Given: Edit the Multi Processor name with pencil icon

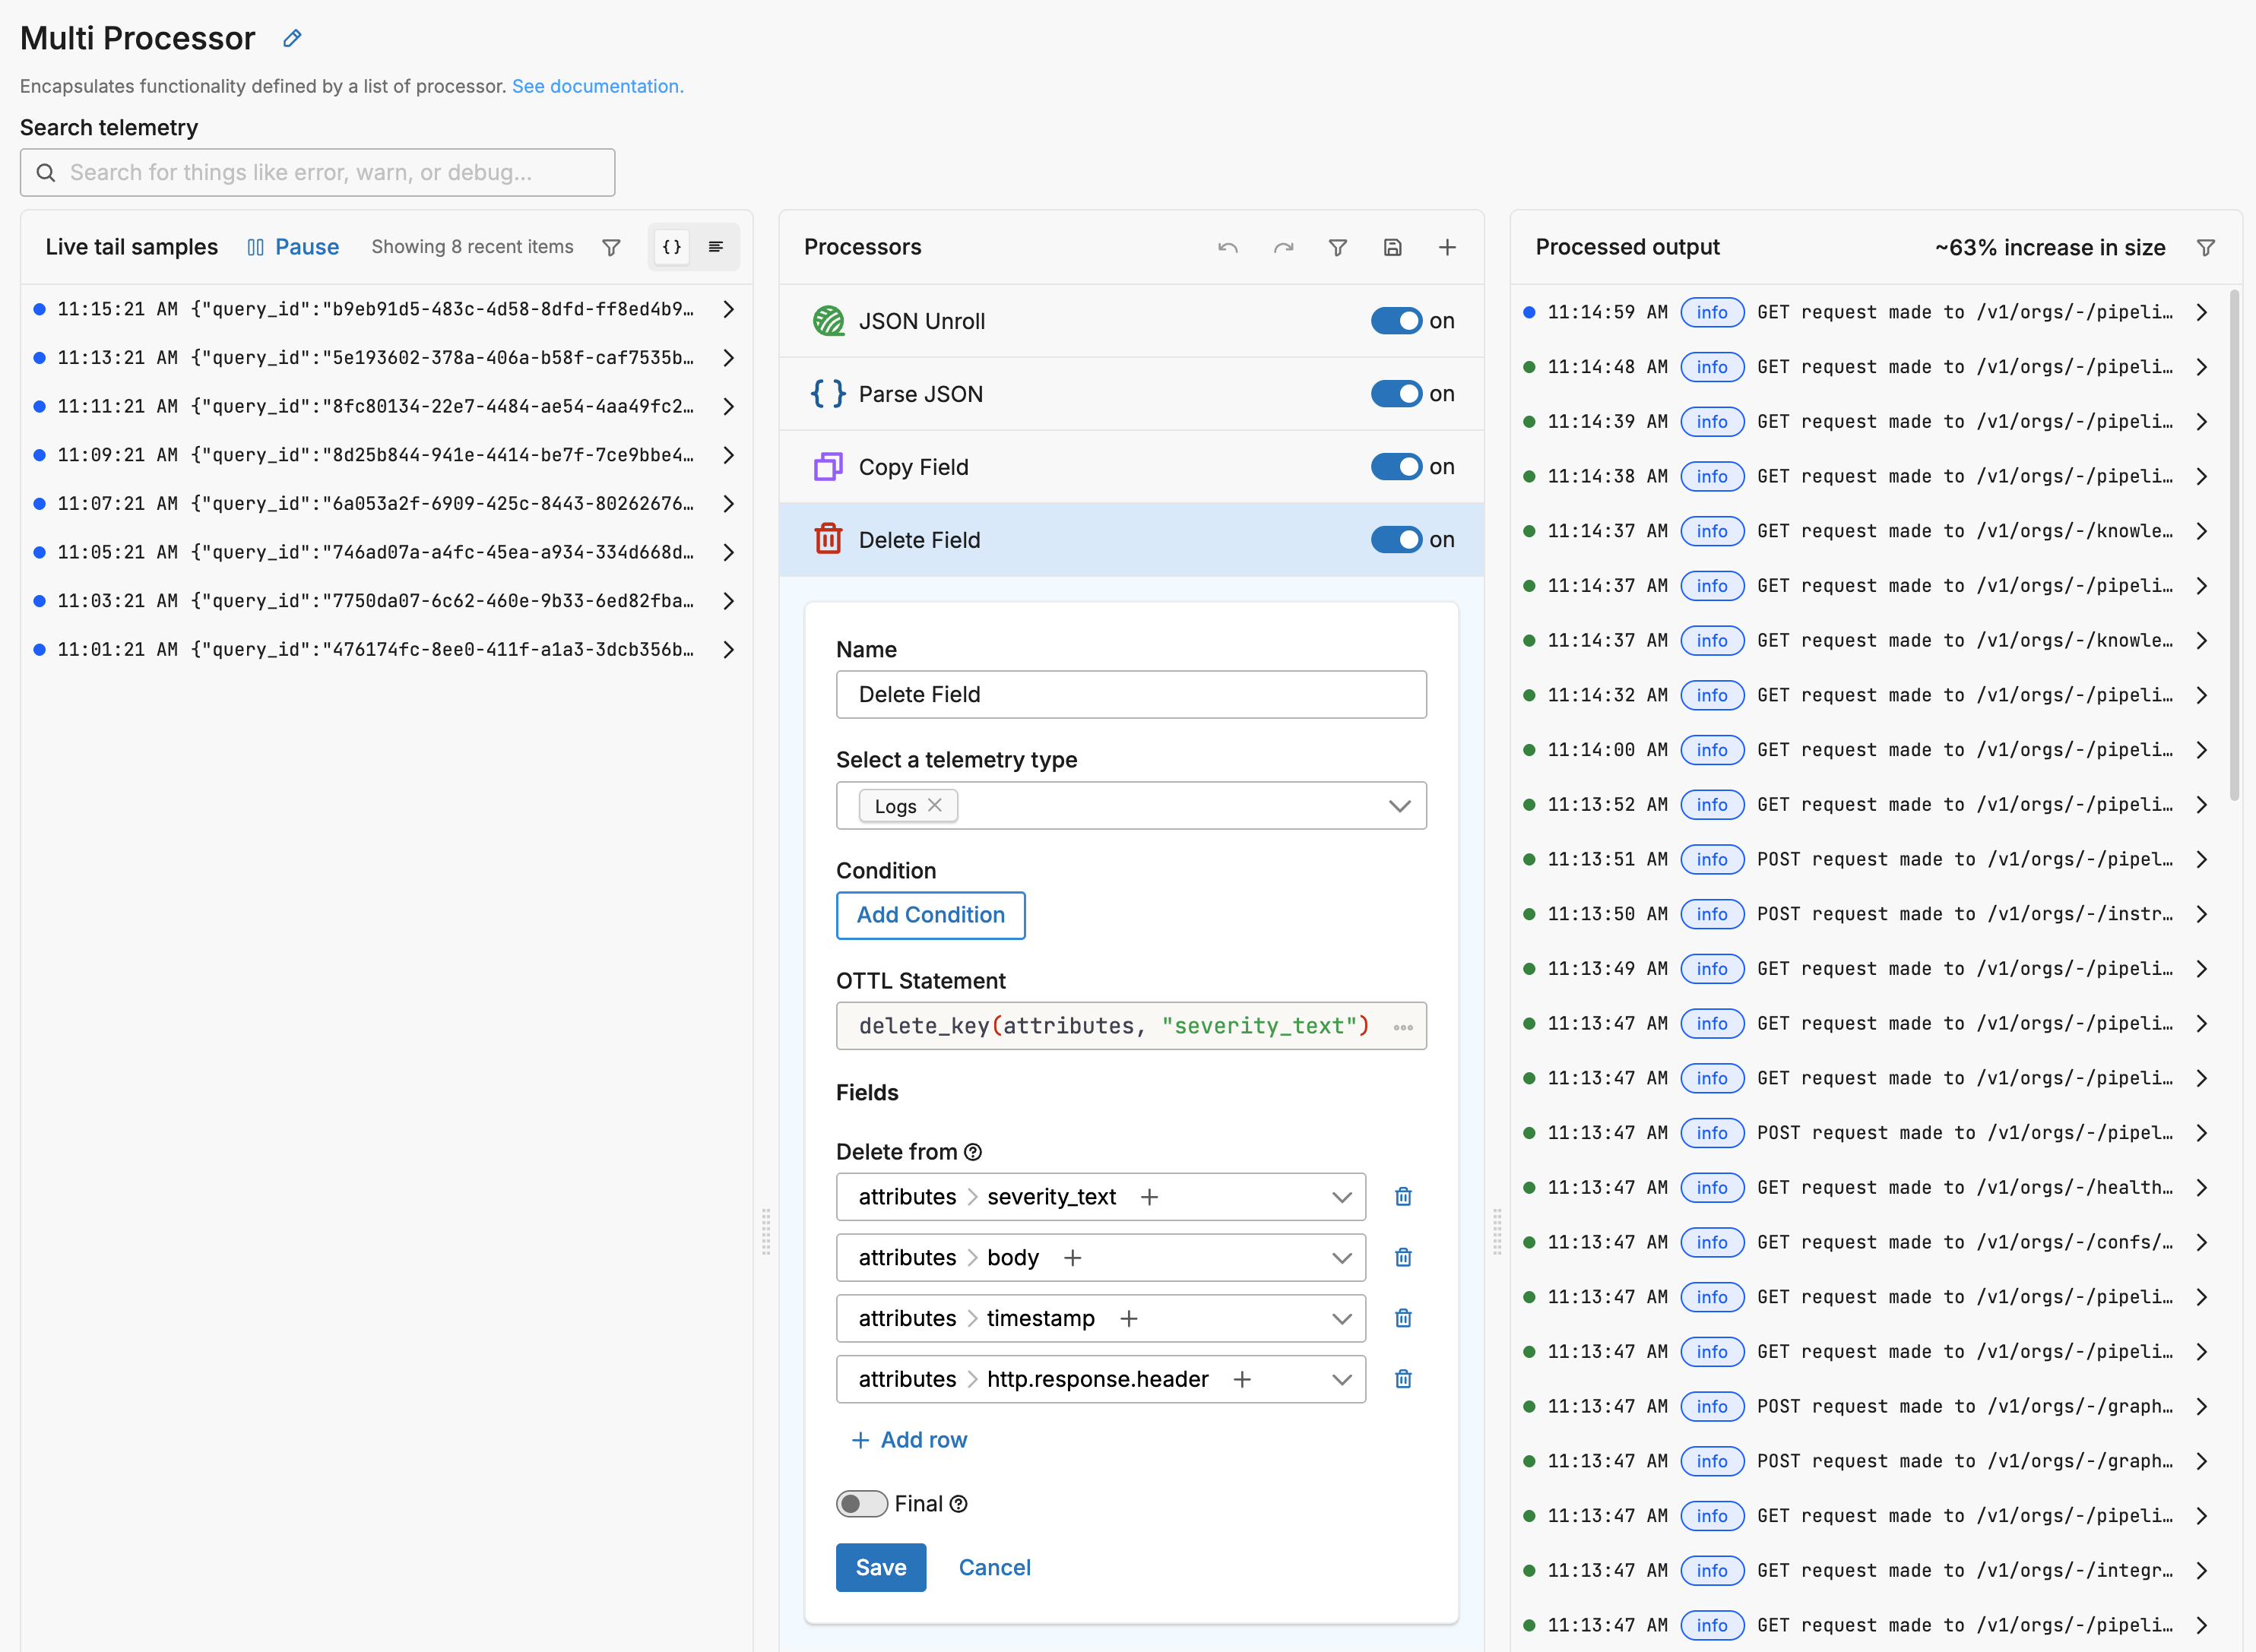Looking at the screenshot, I should tap(291, 38).
